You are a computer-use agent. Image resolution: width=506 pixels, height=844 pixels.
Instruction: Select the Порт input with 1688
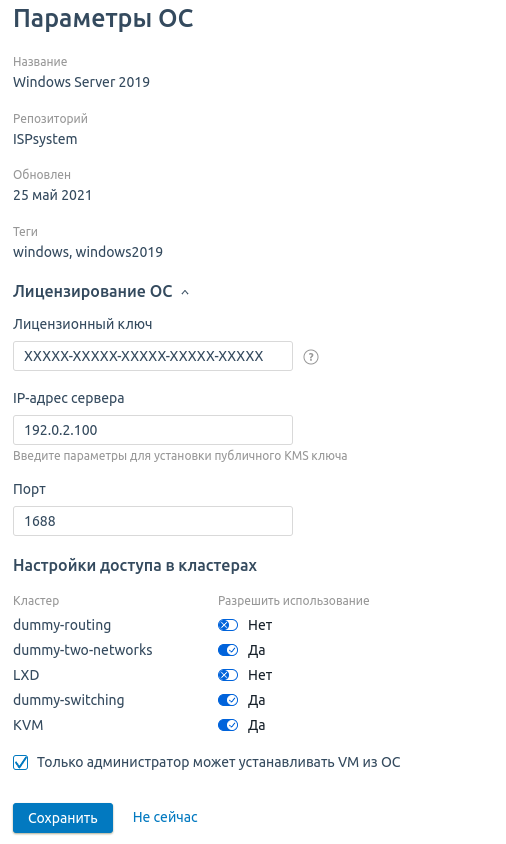[x=153, y=521]
